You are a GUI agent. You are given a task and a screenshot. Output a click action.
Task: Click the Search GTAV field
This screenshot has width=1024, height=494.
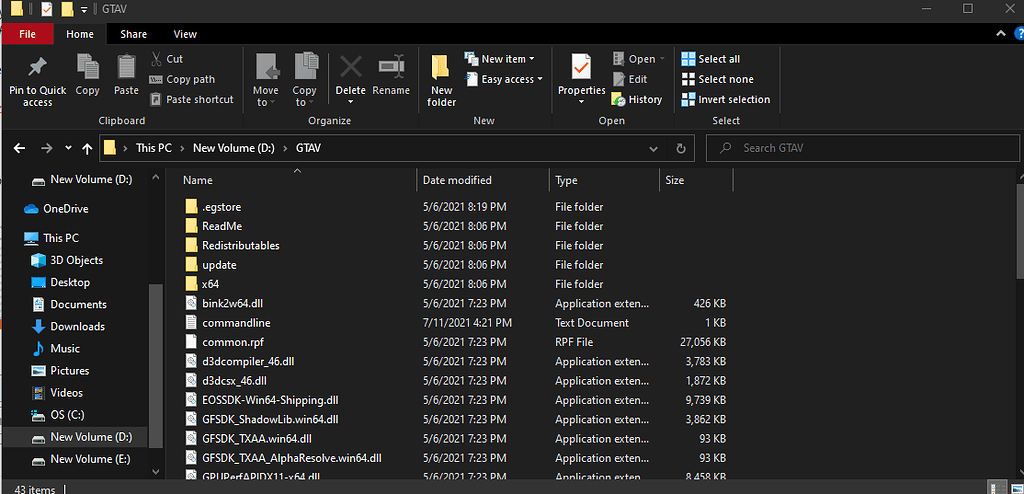click(862, 148)
